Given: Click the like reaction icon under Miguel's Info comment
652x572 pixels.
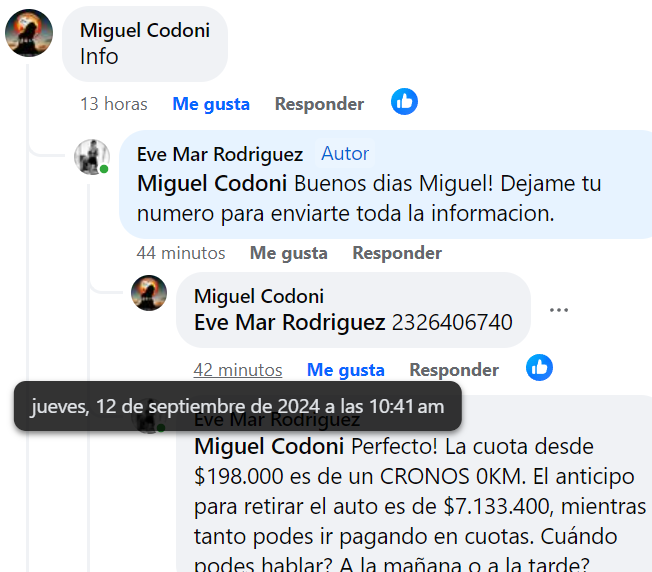Looking at the screenshot, I should (x=404, y=101).
